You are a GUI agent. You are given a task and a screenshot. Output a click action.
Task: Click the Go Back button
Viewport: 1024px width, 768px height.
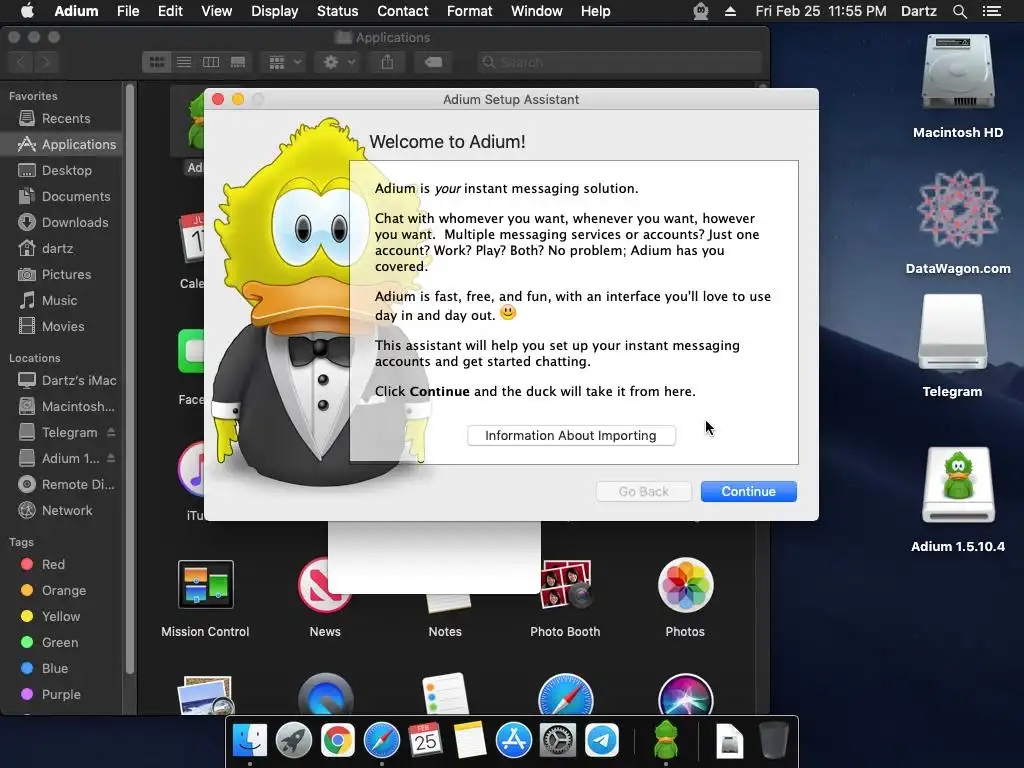pyautogui.click(x=643, y=491)
